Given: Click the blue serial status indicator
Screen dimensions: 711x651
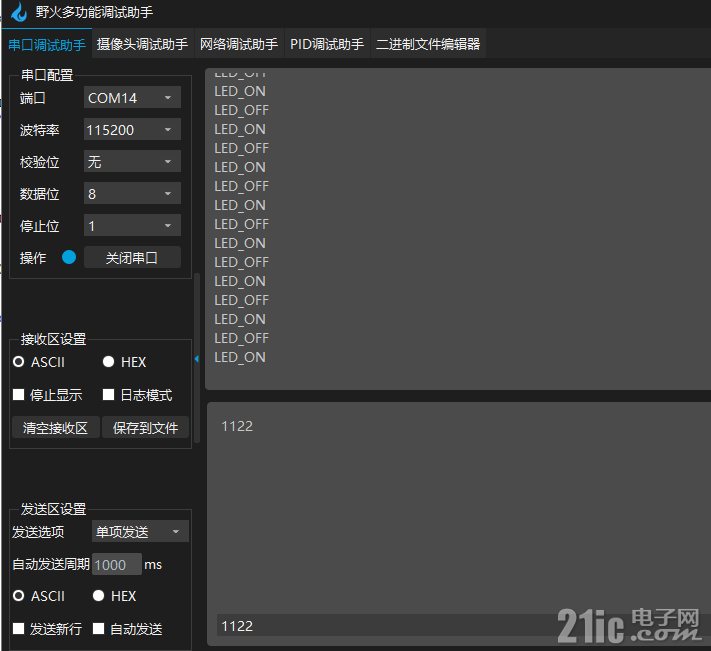Looking at the screenshot, I should [x=69, y=257].
